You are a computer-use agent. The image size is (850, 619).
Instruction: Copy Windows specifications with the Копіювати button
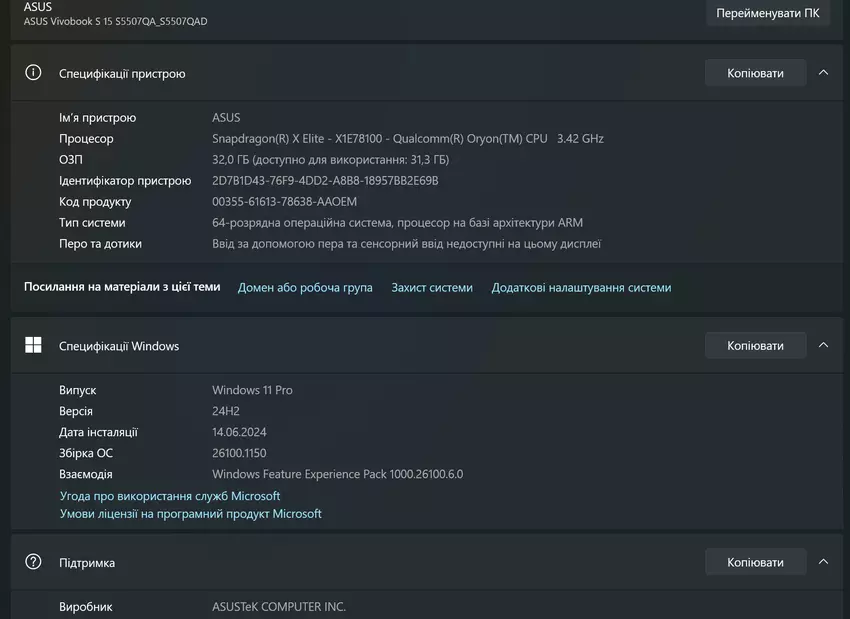755,346
